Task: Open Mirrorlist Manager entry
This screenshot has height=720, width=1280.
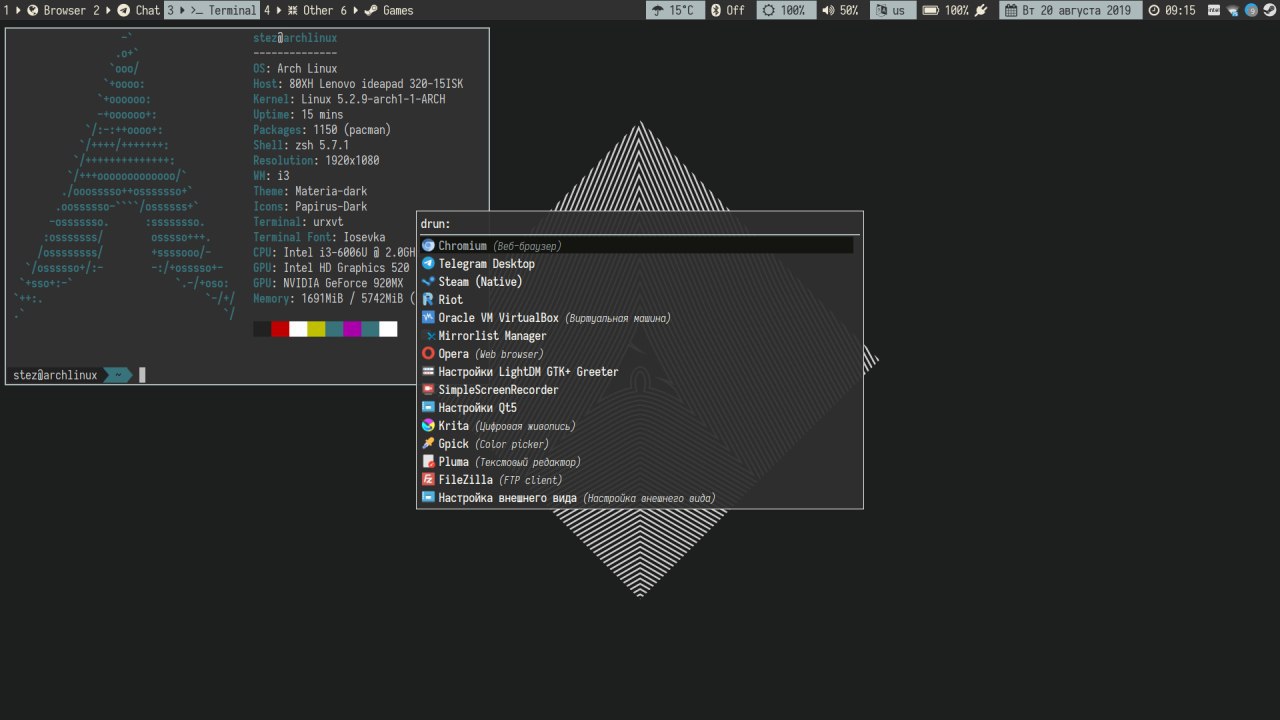Action: (638, 336)
